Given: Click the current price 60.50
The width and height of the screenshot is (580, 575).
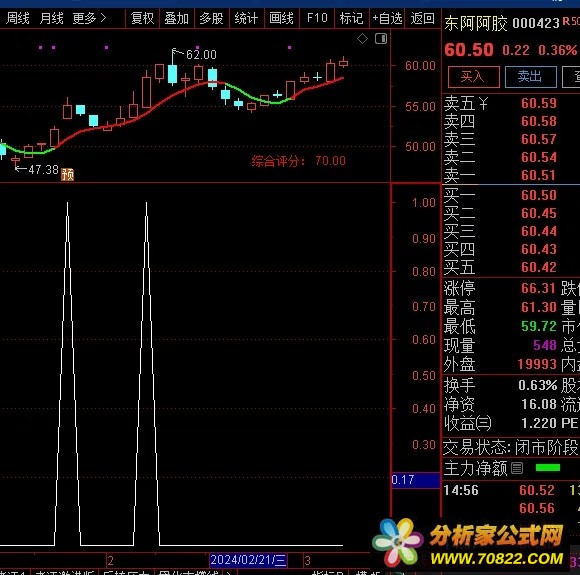Looking at the screenshot, I should [x=469, y=50].
